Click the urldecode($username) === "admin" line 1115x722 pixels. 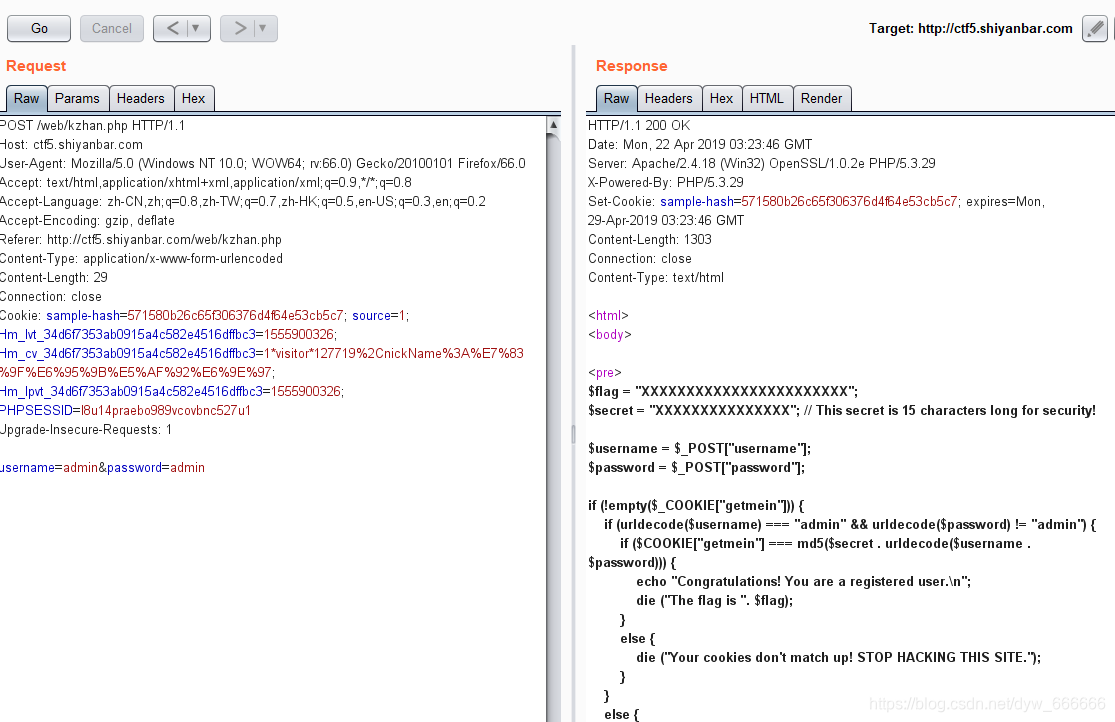tap(850, 524)
